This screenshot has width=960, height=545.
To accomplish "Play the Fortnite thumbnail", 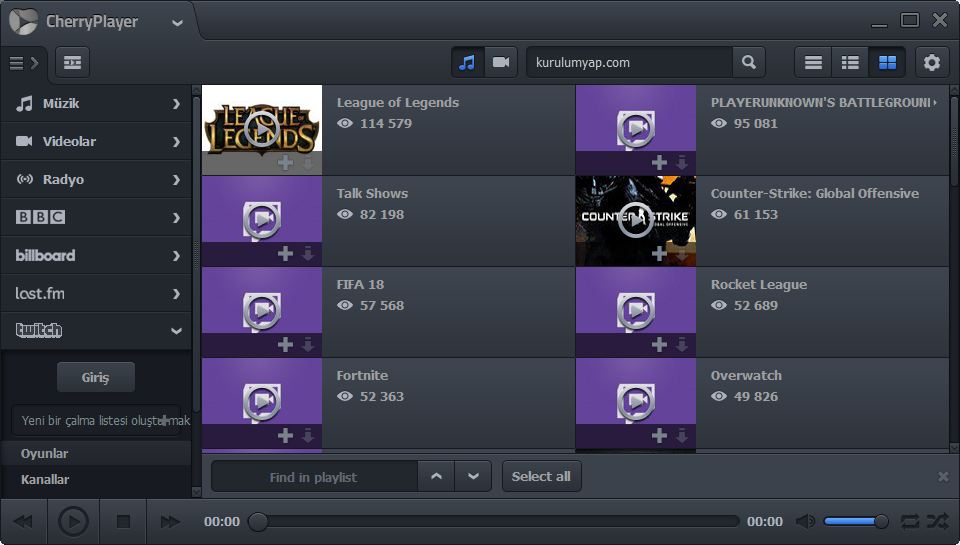I will pyautogui.click(x=262, y=401).
